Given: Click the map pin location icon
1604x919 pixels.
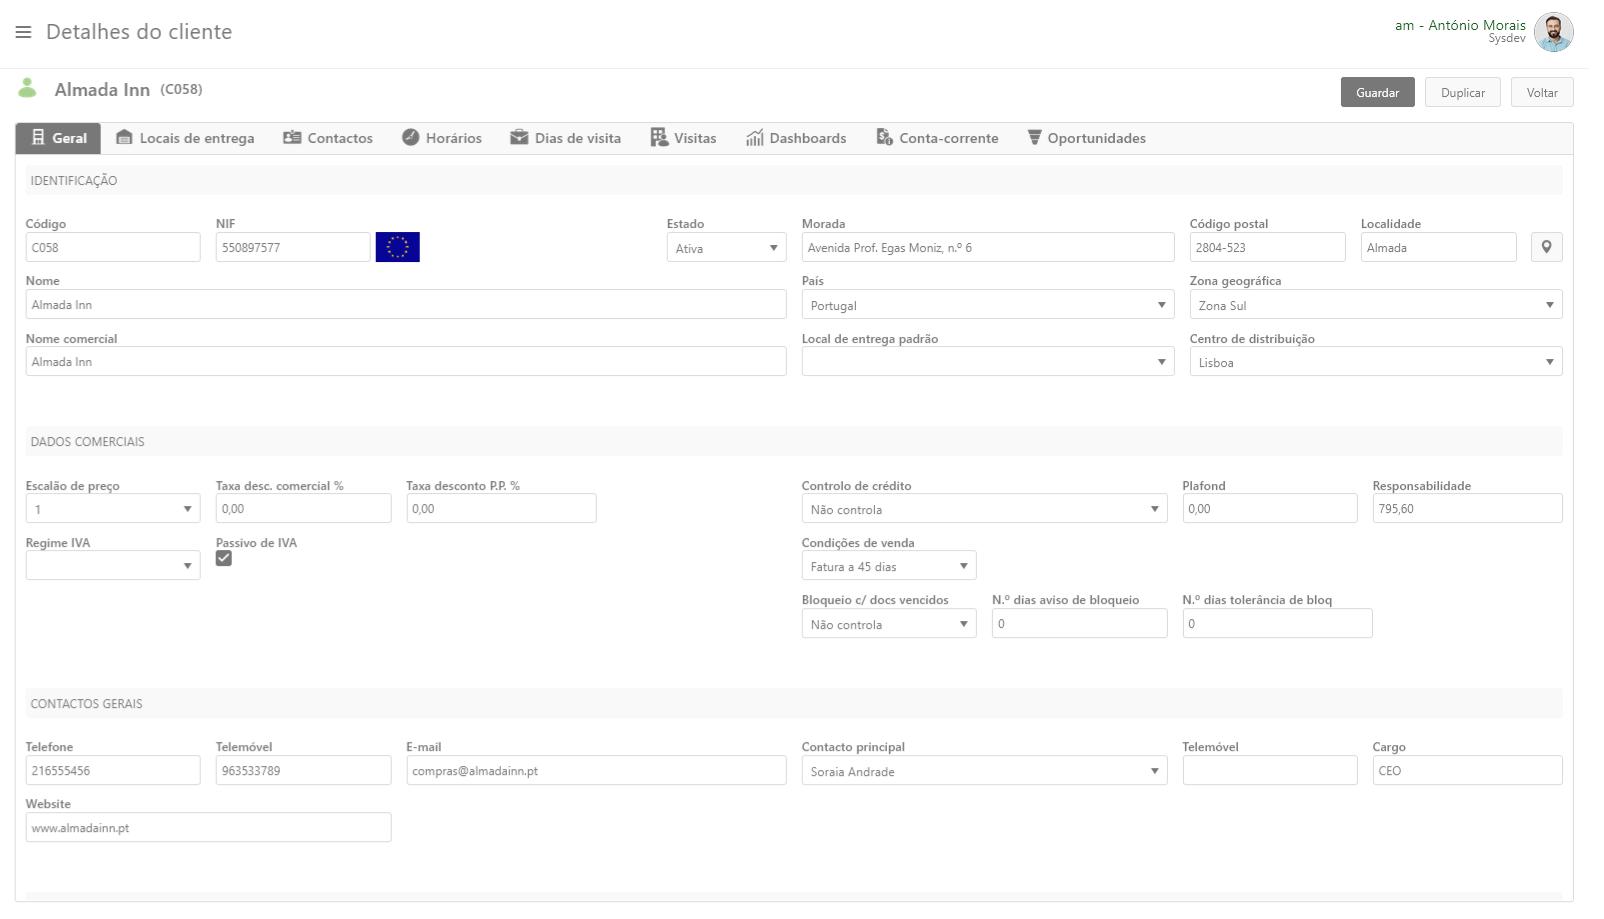Looking at the screenshot, I should (x=1546, y=247).
